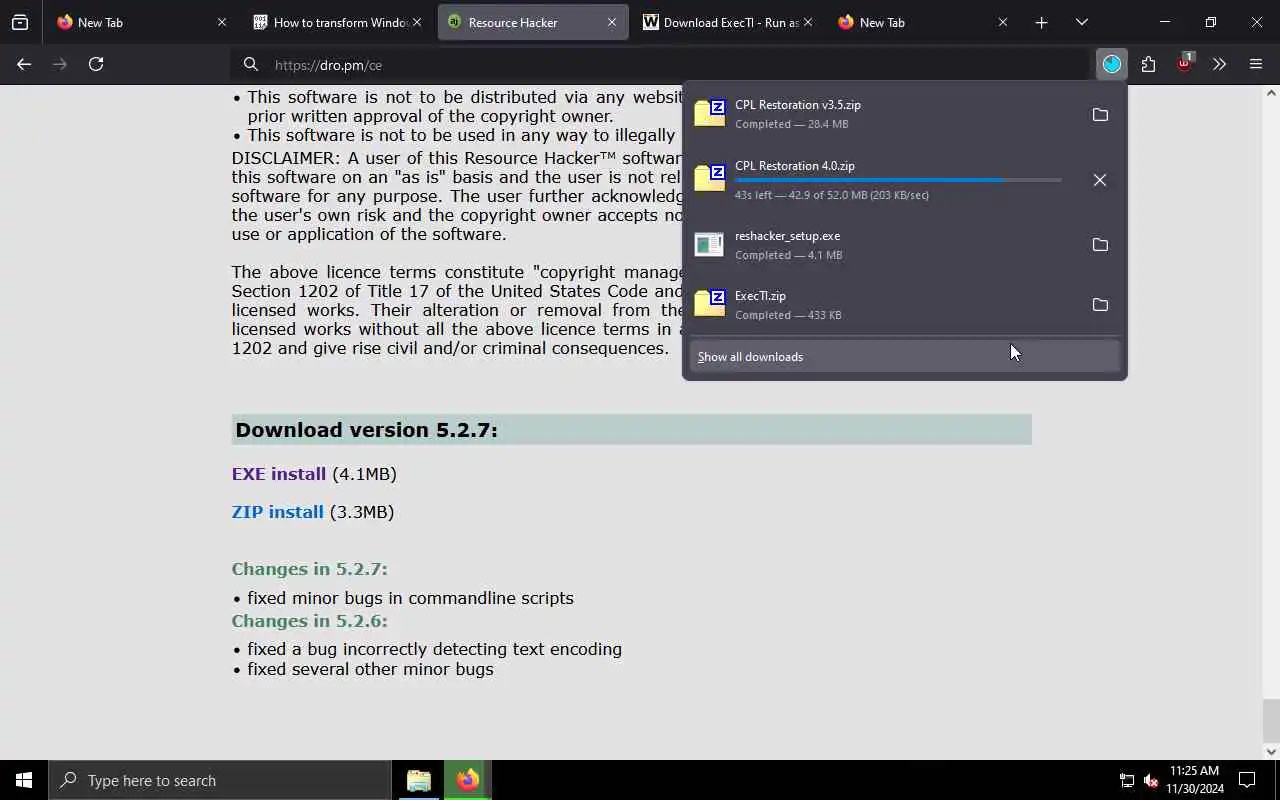Show more toolbar tools via double chevron

(x=1219, y=64)
